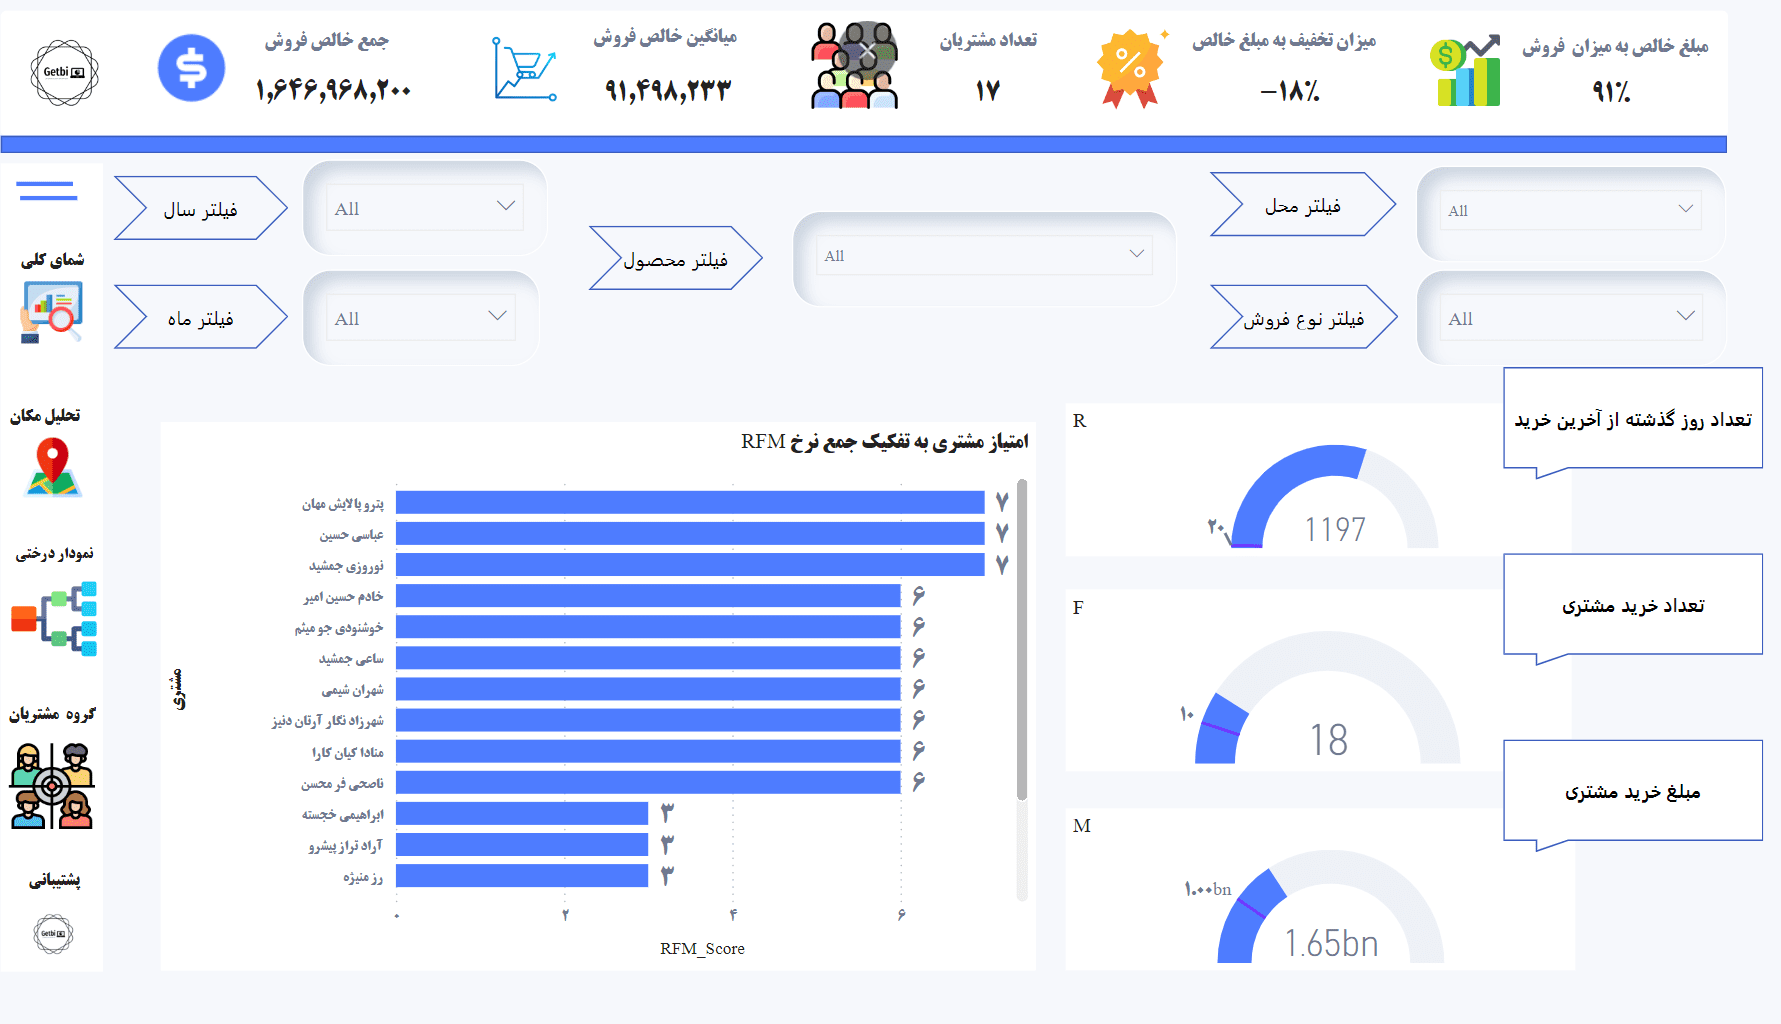
Task: Click the جمع خالص فروش total value
Action: coord(333,91)
